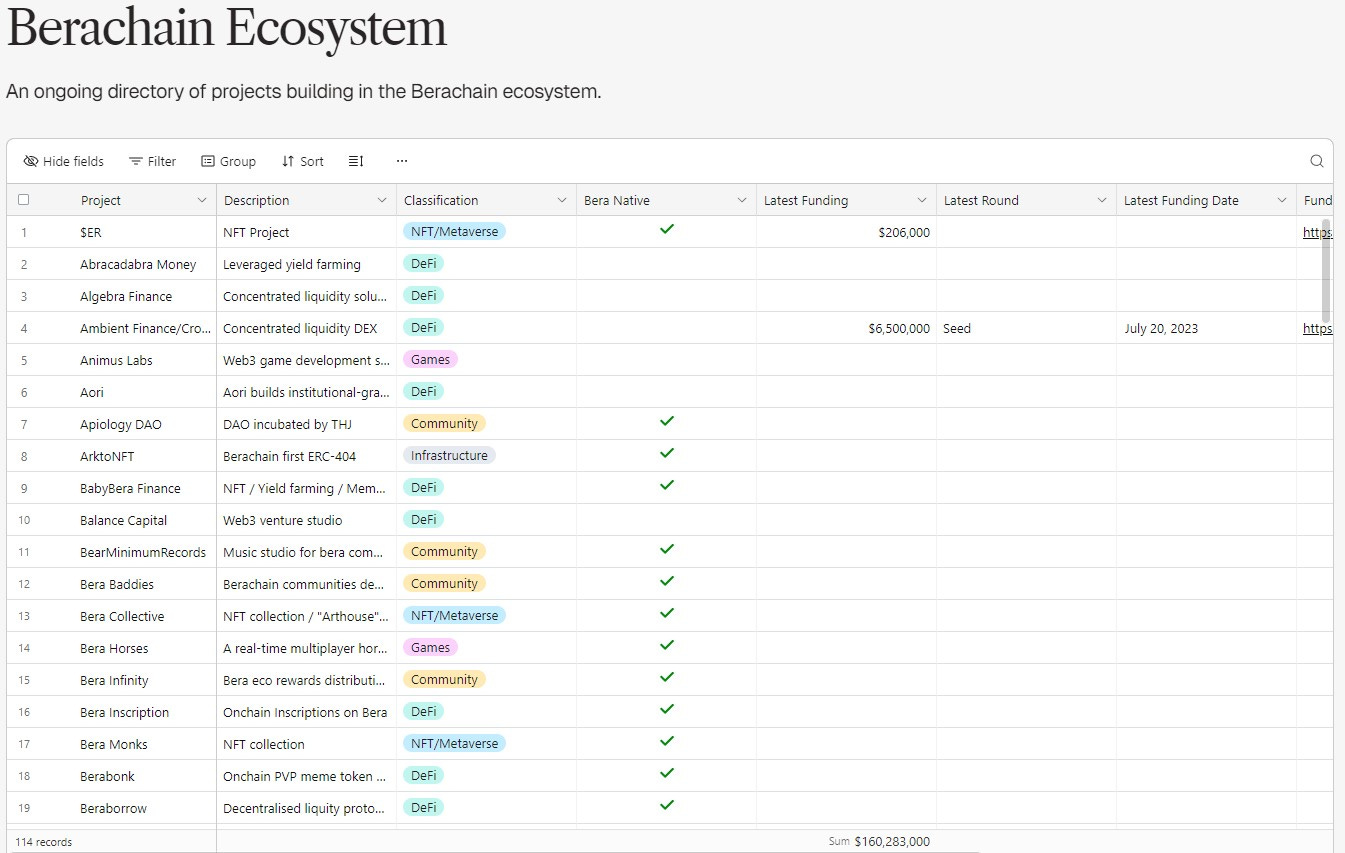Click the NFT/Metaverse tag for $ER
The width and height of the screenshot is (1345, 853).
[454, 231]
